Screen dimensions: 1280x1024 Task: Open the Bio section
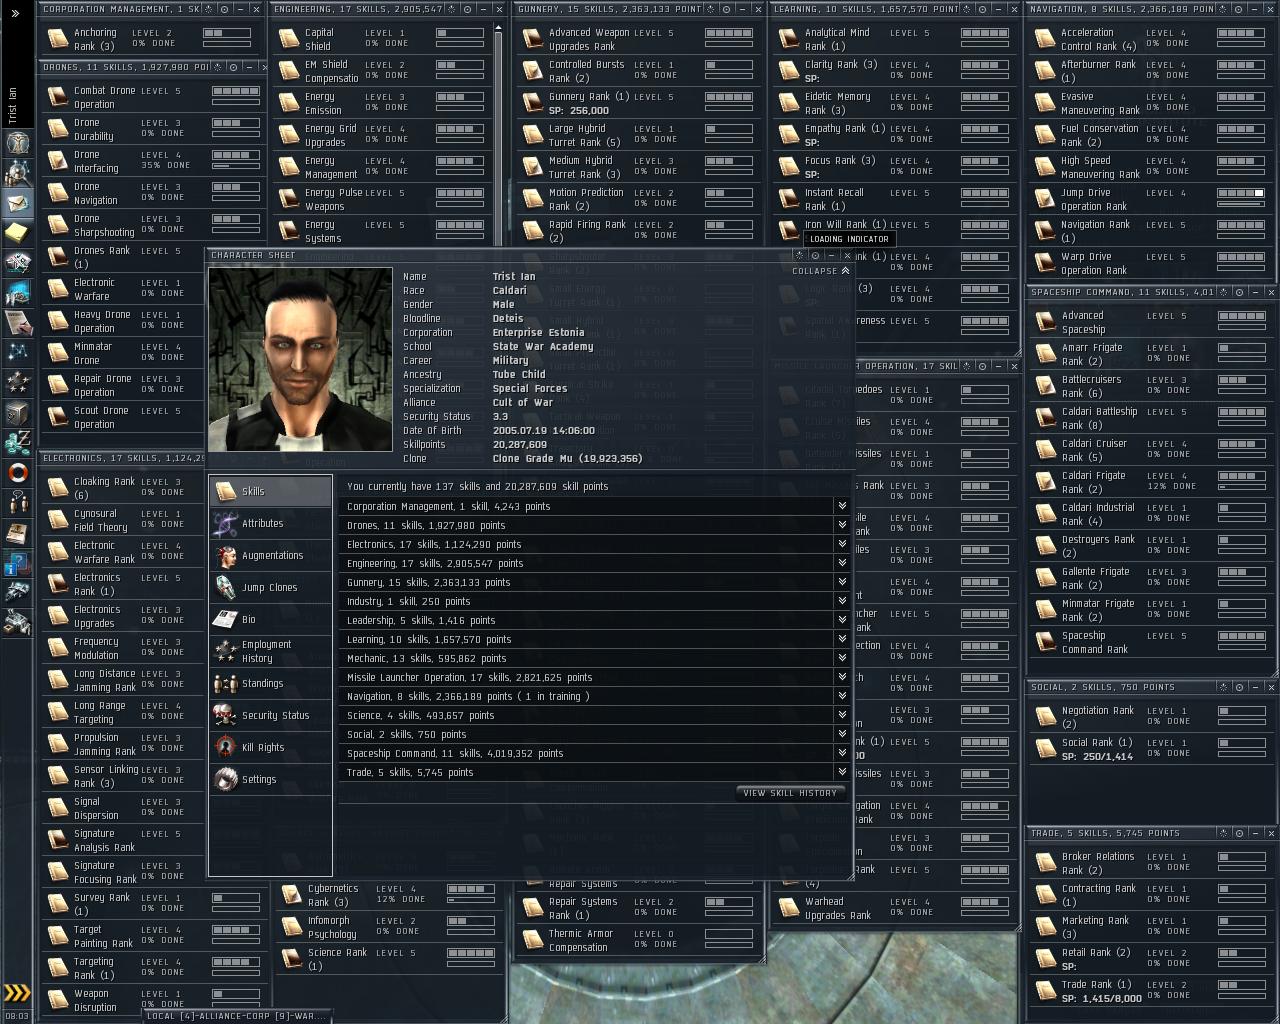point(270,619)
